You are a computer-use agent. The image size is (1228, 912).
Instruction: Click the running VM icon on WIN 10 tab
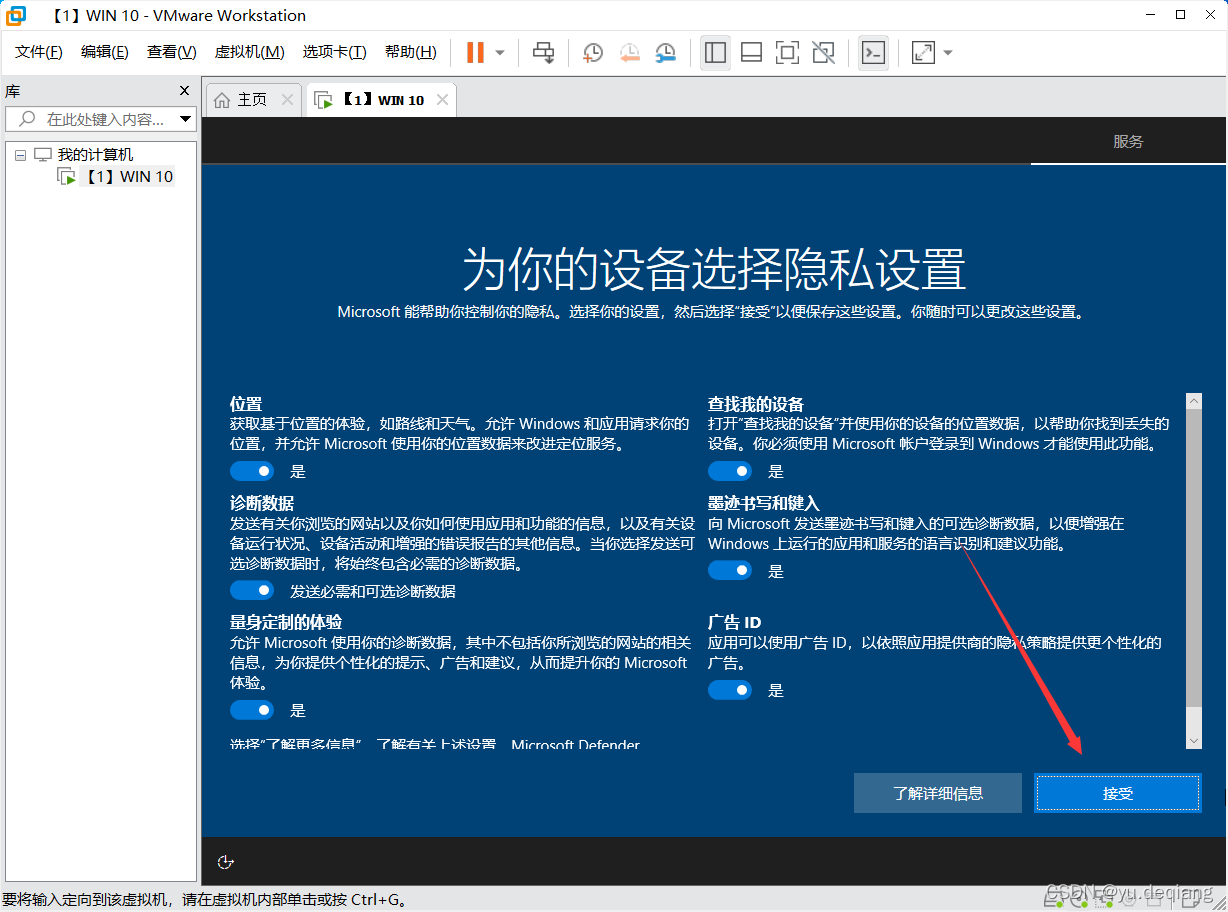tap(323, 100)
